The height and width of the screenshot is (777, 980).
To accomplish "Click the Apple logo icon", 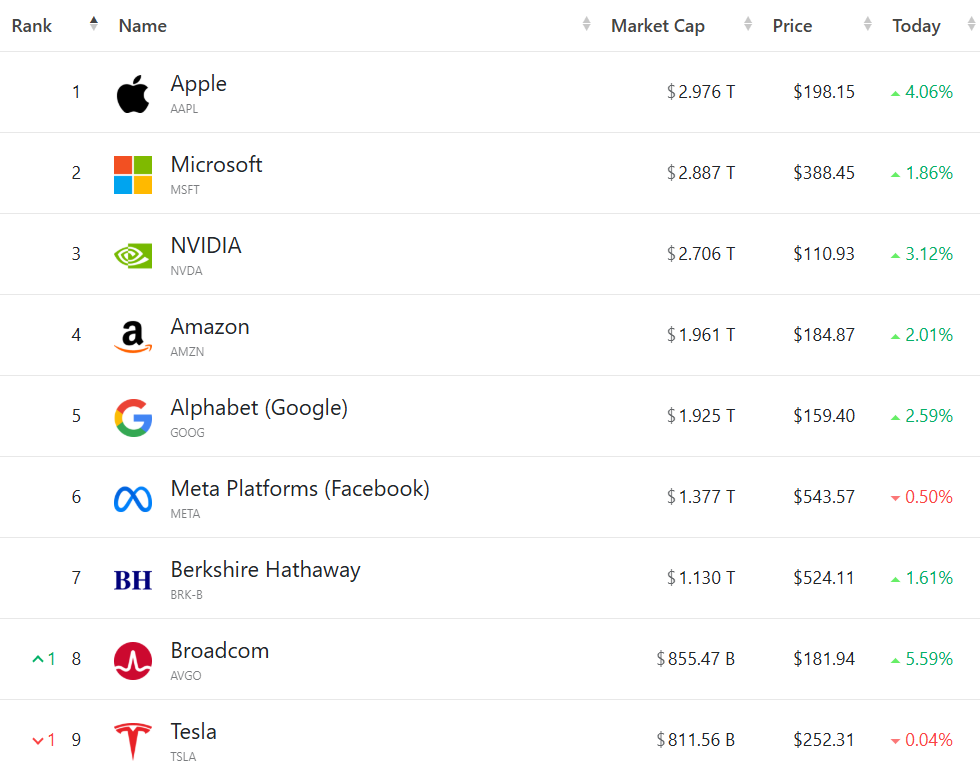I will click(133, 94).
